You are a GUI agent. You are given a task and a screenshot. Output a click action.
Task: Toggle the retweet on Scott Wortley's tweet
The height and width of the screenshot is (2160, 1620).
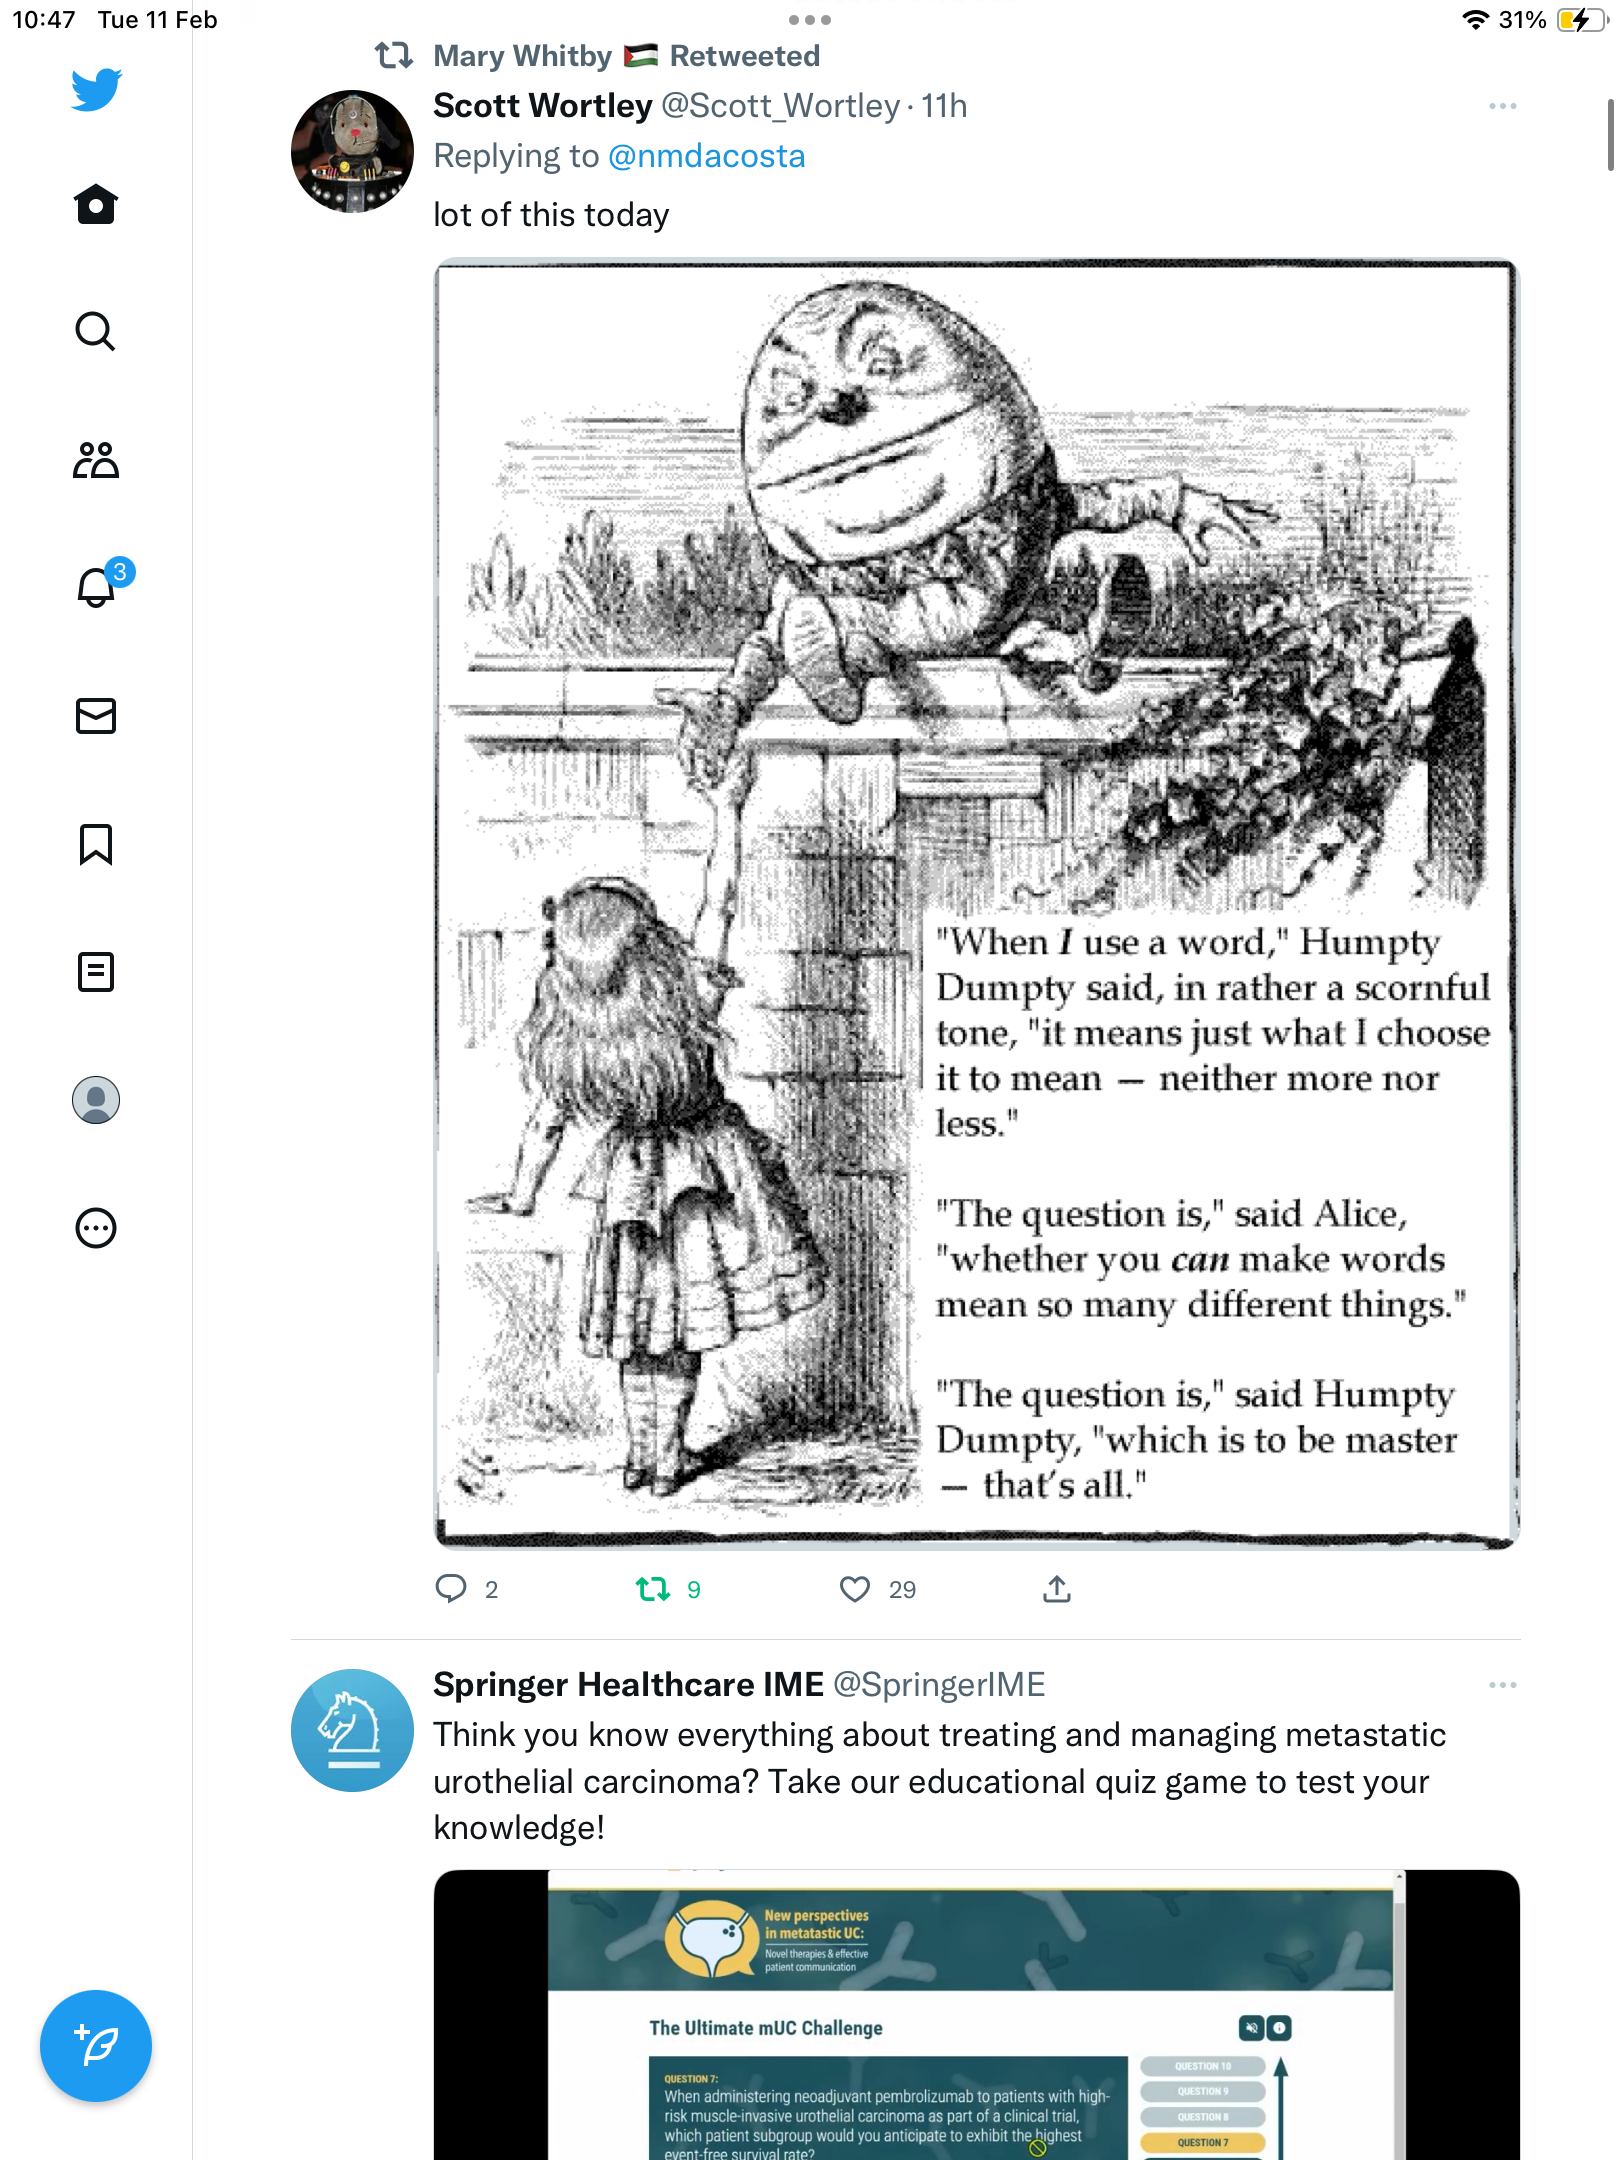pos(653,1589)
